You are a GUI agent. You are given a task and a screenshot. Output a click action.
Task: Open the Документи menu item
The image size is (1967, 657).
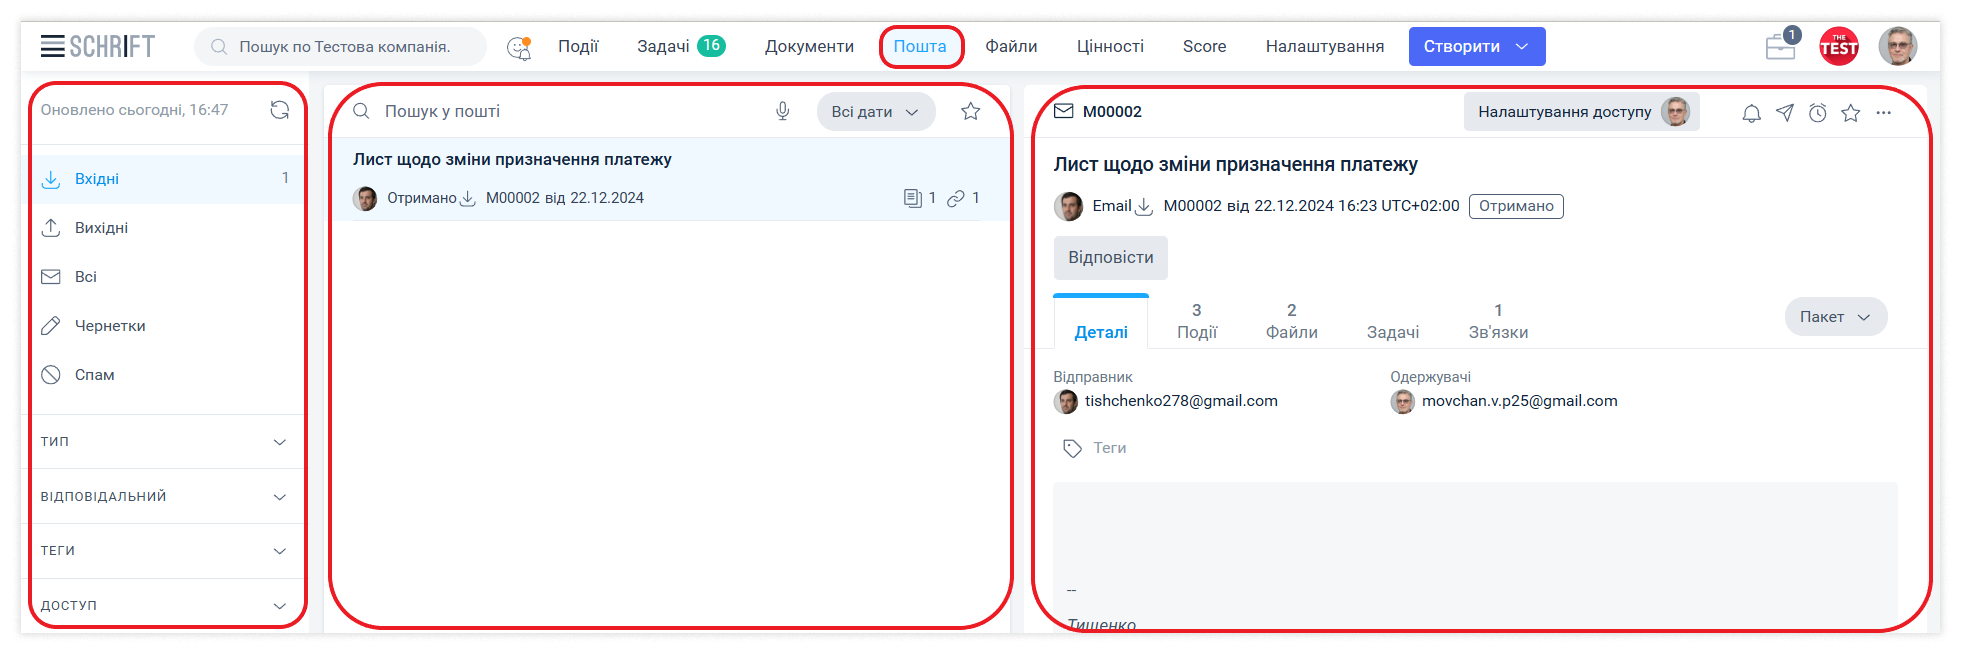tap(809, 47)
